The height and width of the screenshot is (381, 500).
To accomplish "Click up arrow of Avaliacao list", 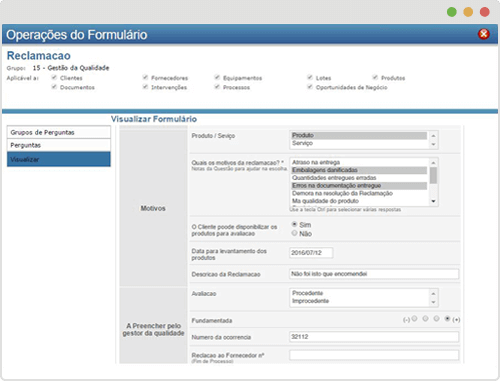I will (433, 294).
